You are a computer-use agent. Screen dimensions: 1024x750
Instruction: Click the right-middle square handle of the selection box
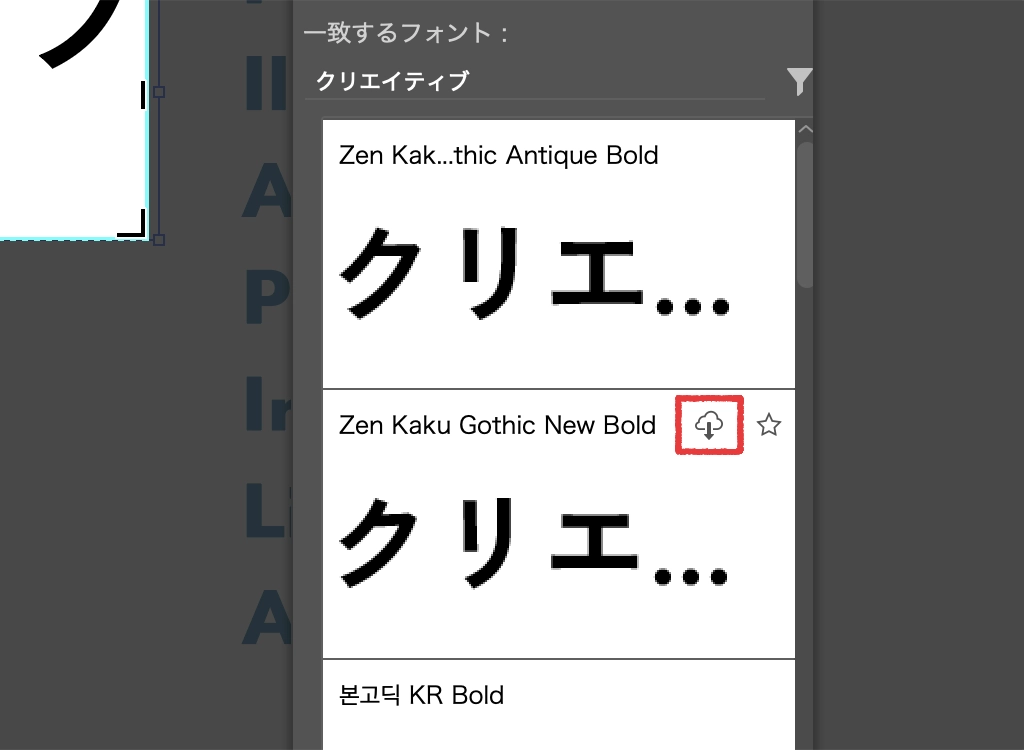click(158, 92)
